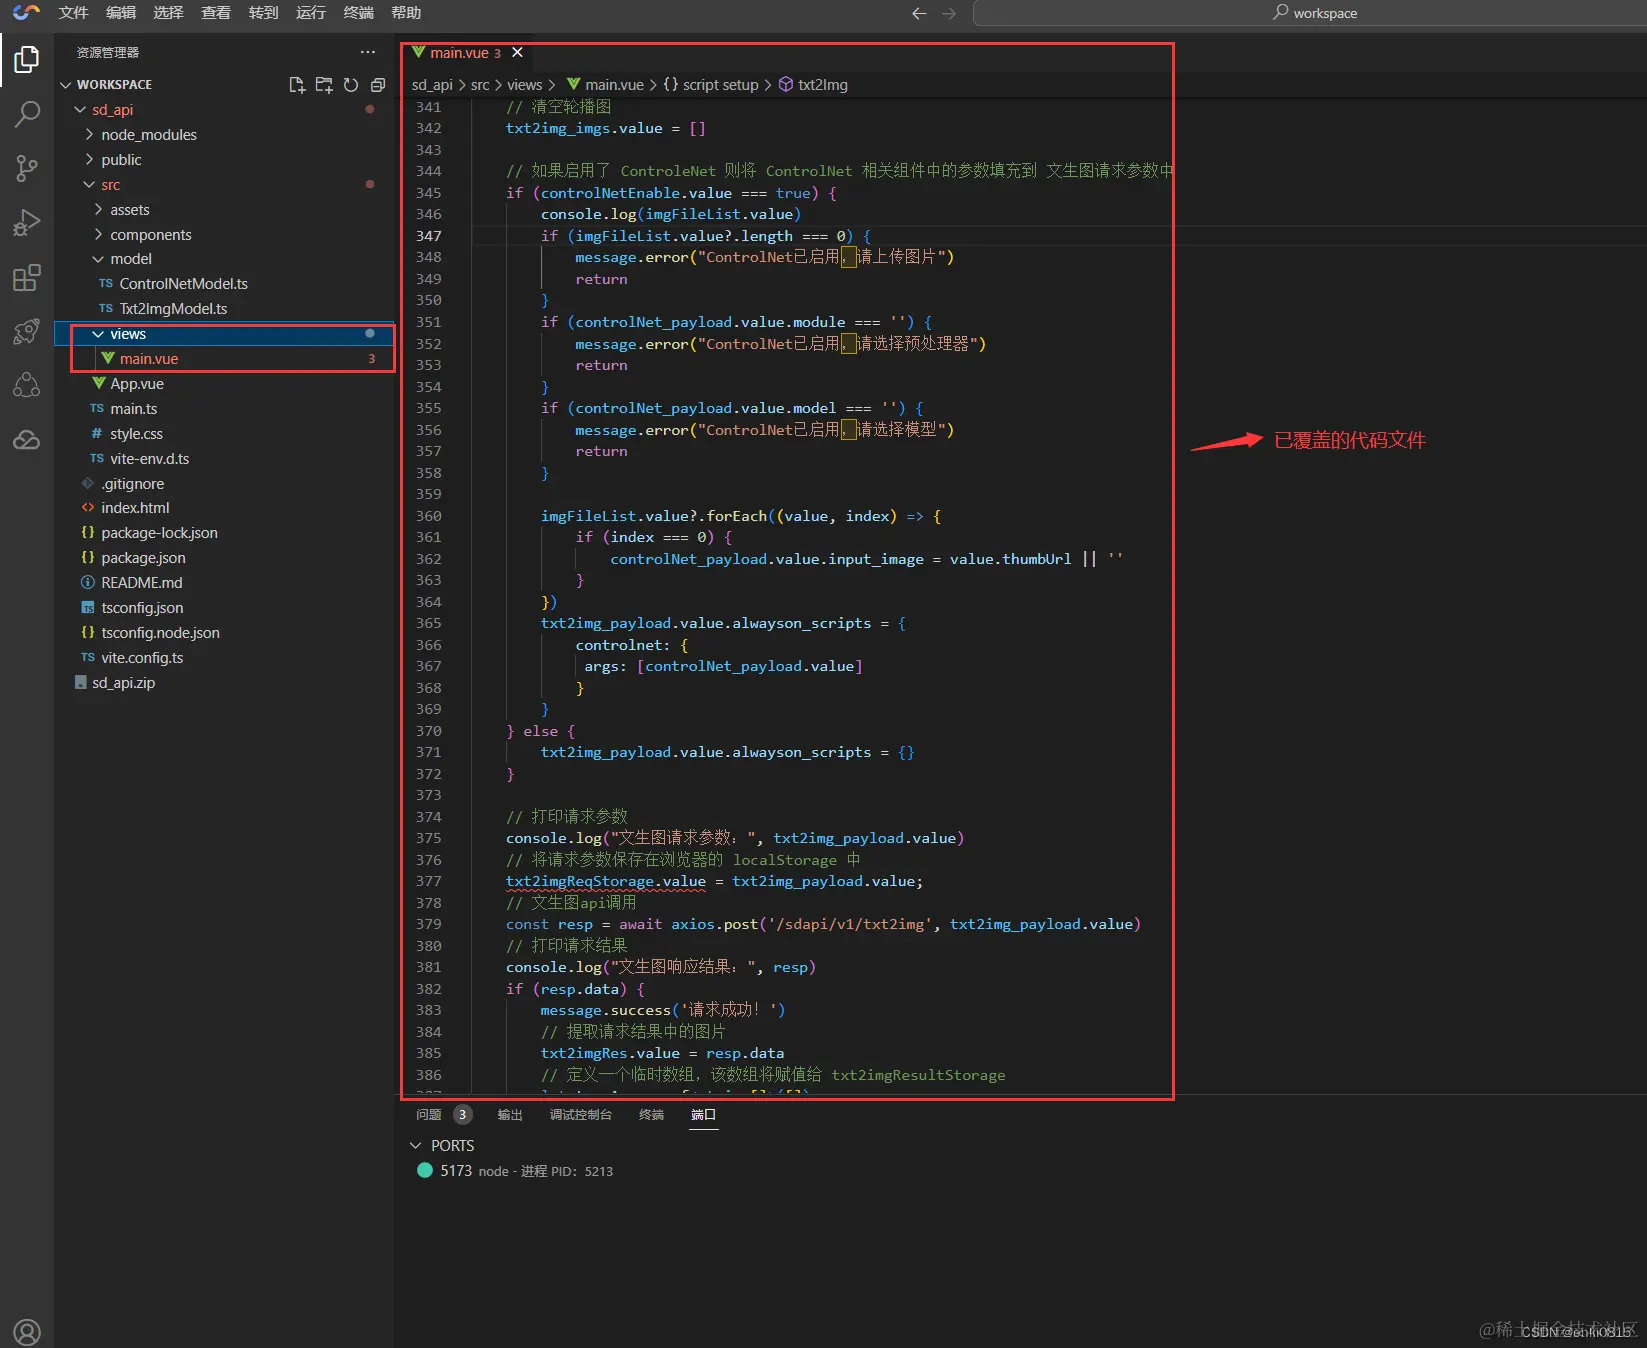Select the sd_api.zip archive

click(x=124, y=683)
